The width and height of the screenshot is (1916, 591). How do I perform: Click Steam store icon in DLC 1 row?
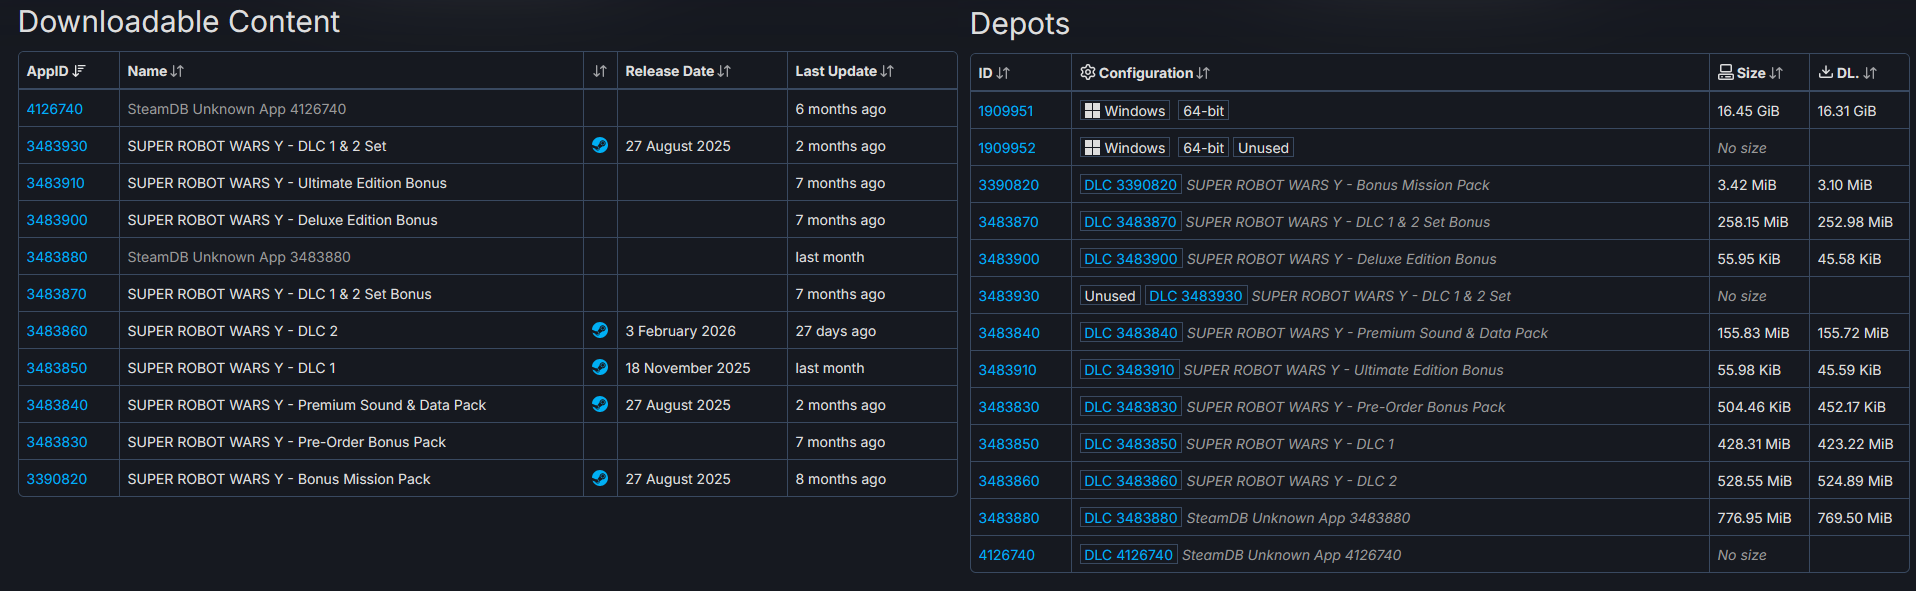[x=600, y=367]
